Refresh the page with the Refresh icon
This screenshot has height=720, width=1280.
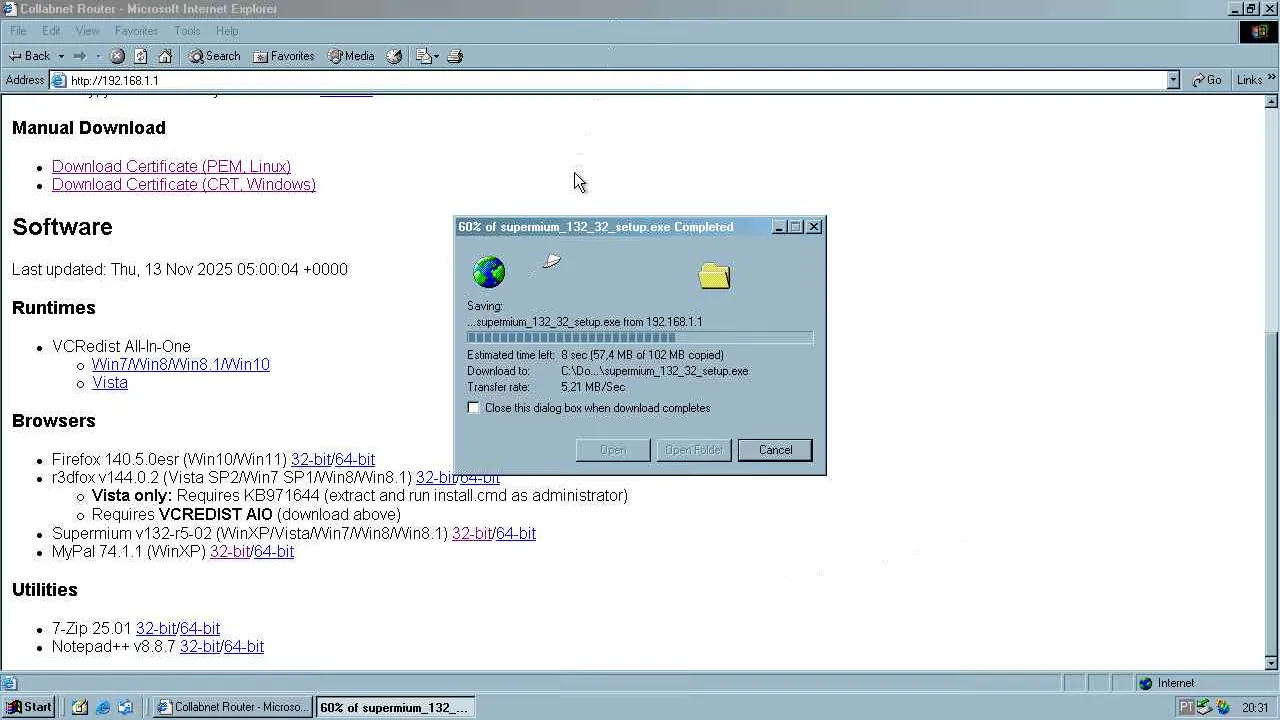141,56
